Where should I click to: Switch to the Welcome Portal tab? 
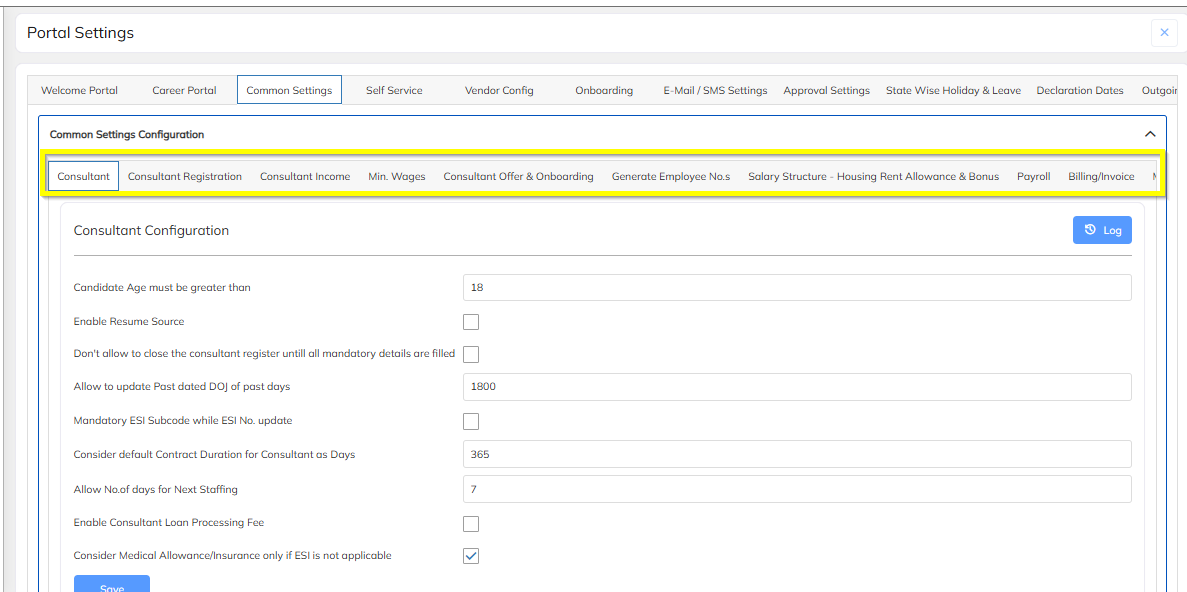pos(79,90)
